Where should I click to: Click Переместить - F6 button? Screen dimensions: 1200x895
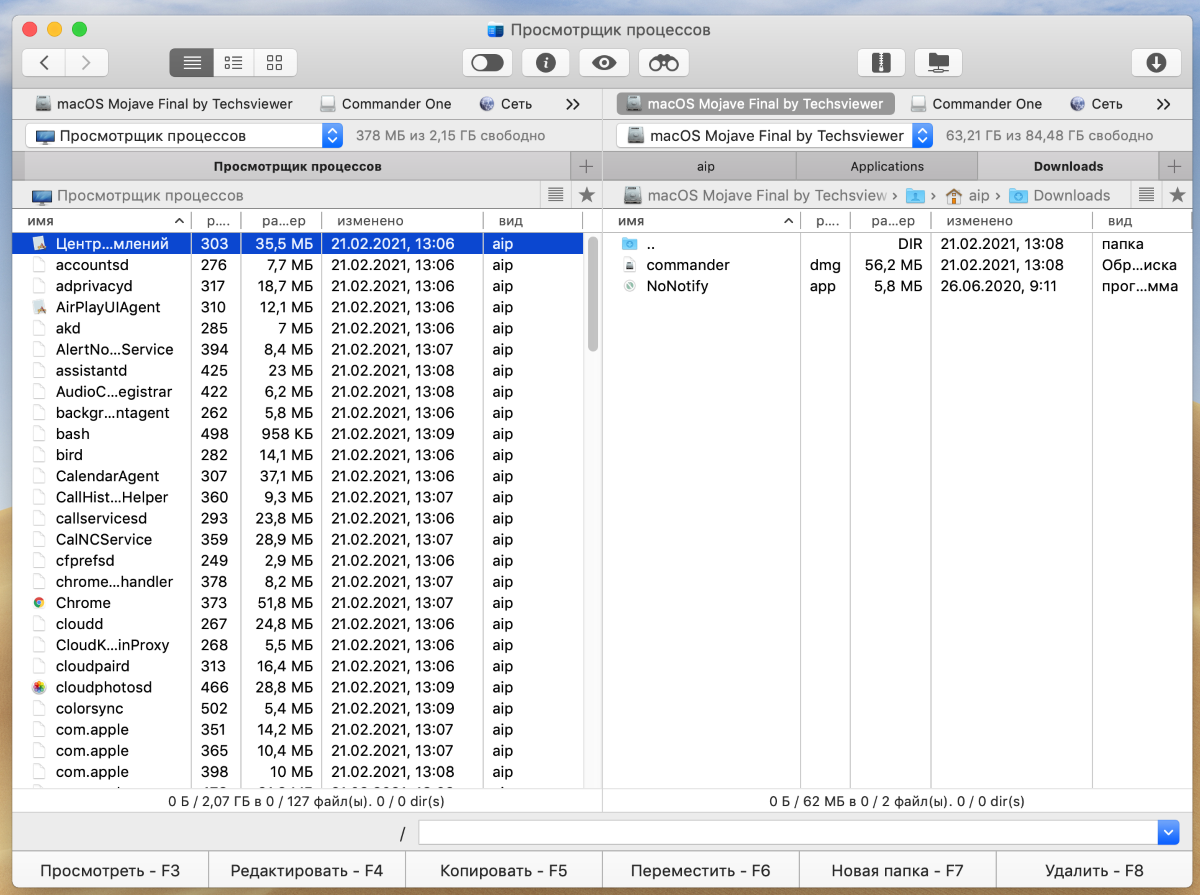pos(701,871)
